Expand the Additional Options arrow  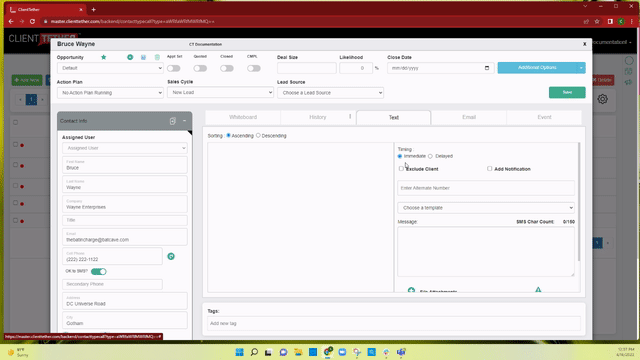click(x=581, y=68)
